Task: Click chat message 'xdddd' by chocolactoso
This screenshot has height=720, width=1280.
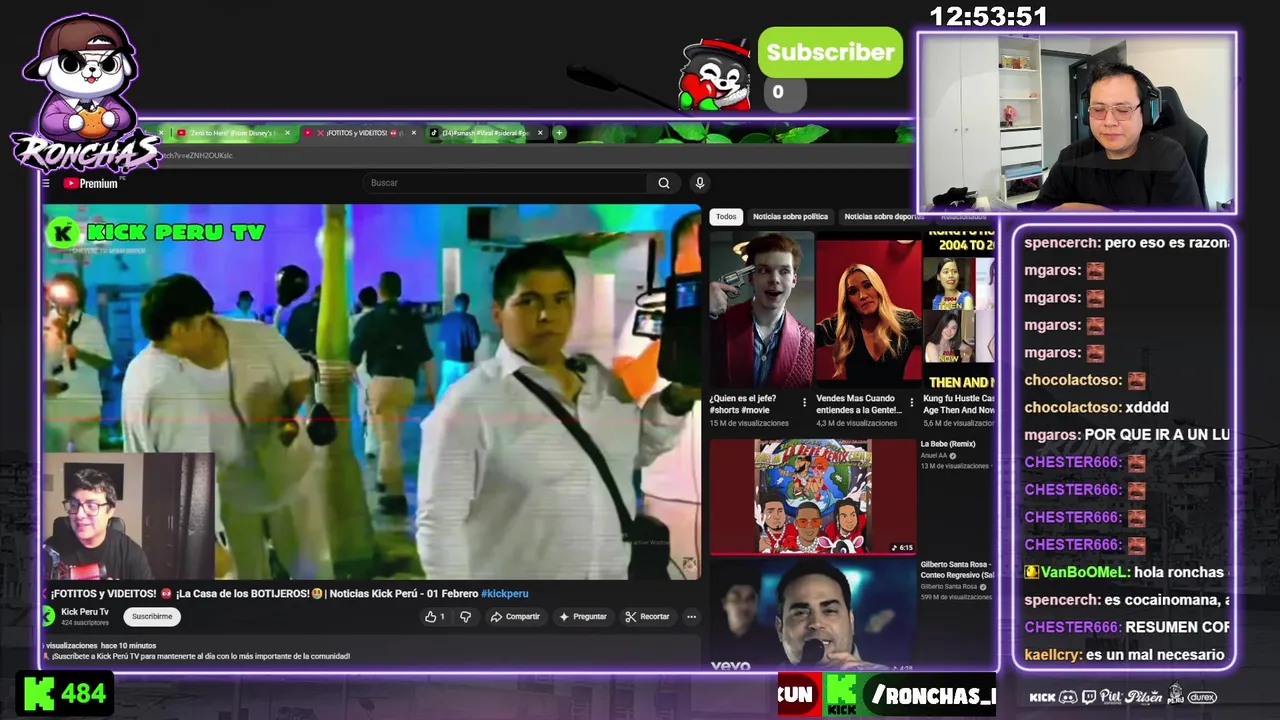Action: pos(1147,407)
